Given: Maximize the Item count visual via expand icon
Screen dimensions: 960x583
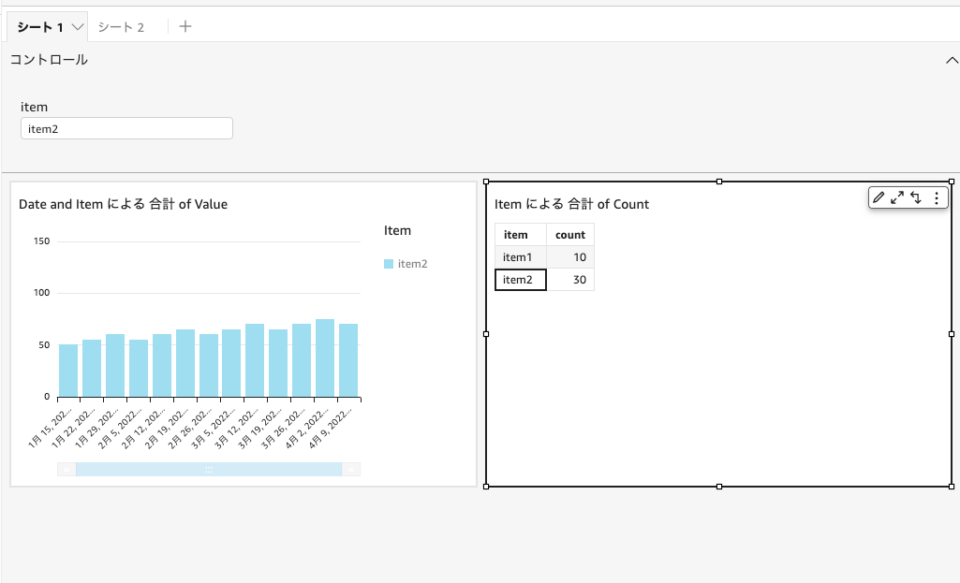Looking at the screenshot, I should (x=895, y=197).
